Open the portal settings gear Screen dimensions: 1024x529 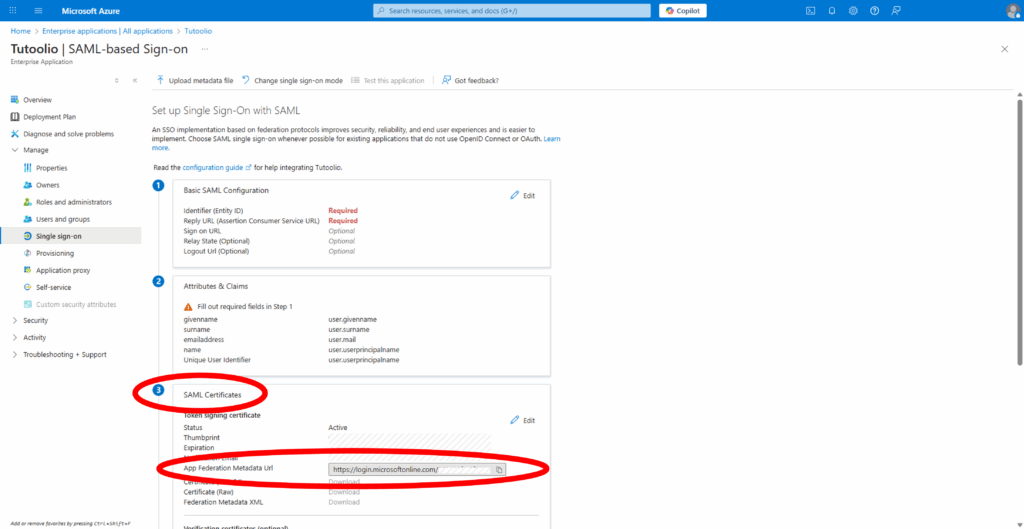853,10
